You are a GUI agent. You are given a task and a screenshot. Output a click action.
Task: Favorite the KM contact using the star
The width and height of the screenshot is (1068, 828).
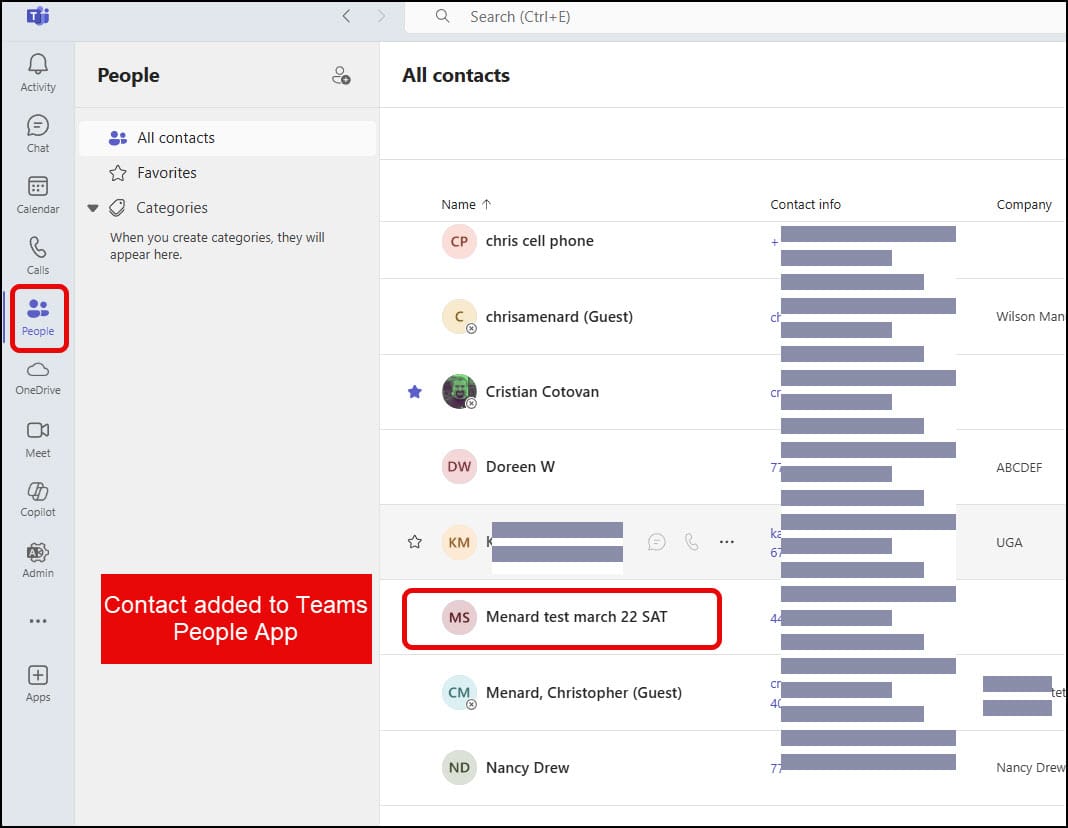414,542
